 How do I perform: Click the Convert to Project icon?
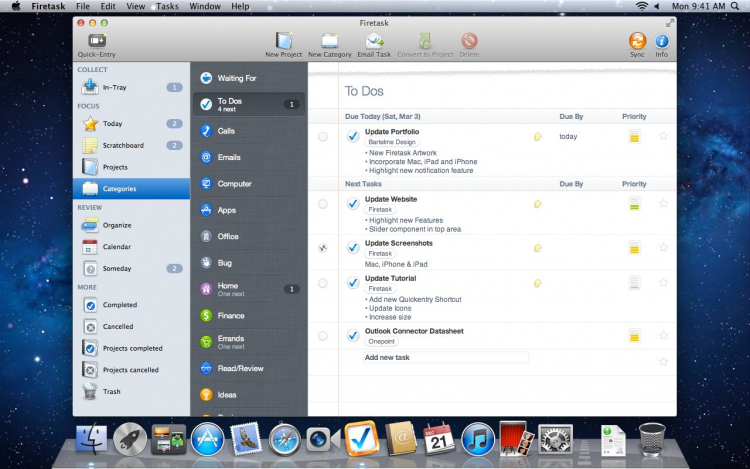425,41
